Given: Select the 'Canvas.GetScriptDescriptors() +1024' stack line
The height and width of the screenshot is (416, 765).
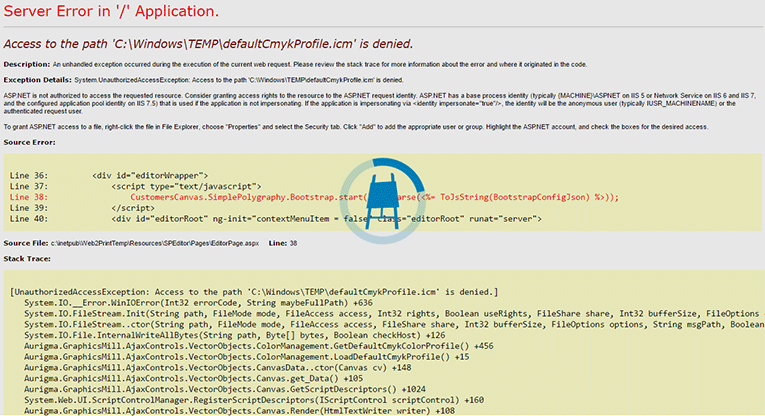Looking at the screenshot, I should point(225,389).
